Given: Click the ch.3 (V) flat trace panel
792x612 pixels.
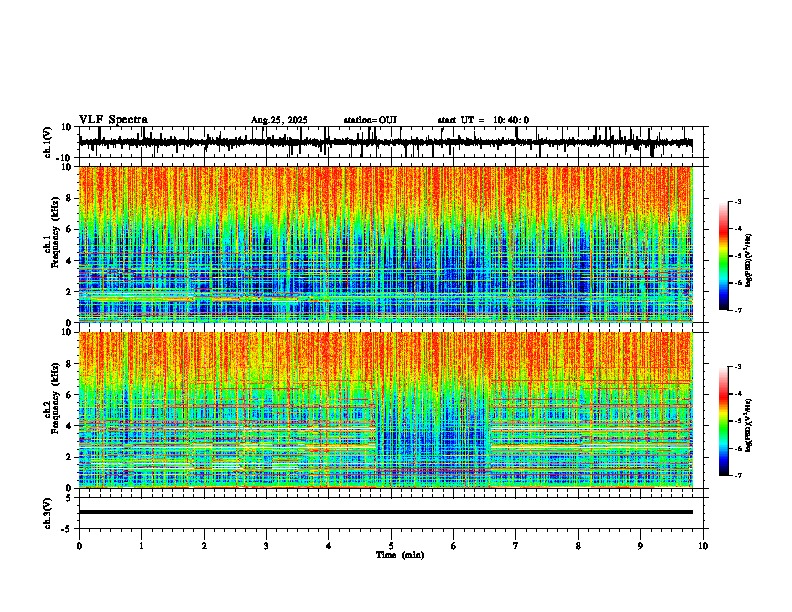Looking at the screenshot, I should tap(391, 513).
